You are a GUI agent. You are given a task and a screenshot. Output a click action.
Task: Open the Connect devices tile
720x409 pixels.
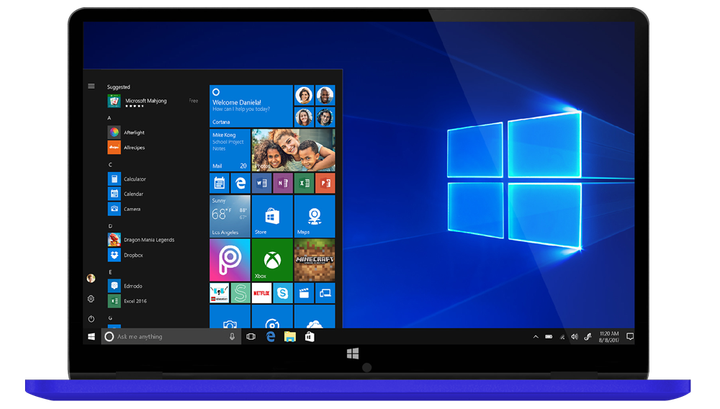(x=325, y=293)
